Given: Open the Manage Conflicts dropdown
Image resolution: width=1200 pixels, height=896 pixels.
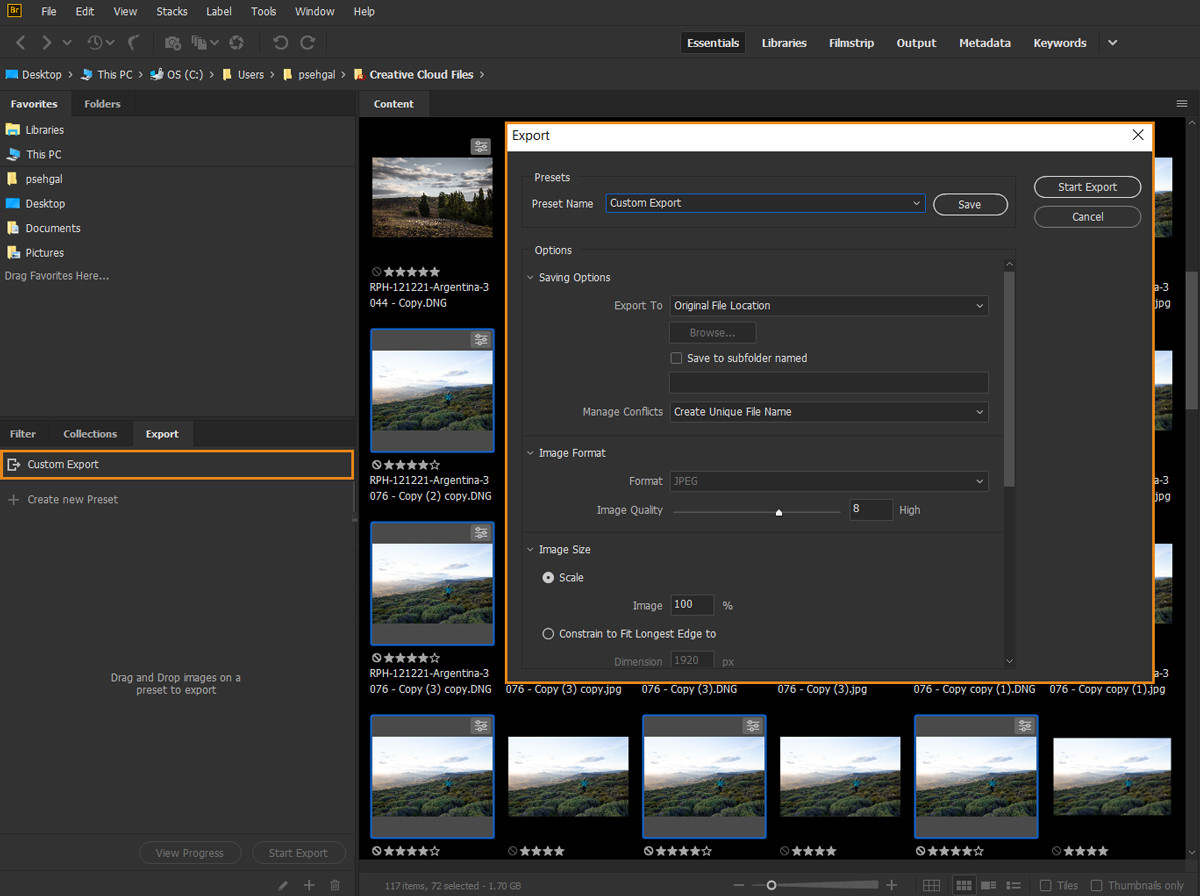Looking at the screenshot, I should coord(828,412).
